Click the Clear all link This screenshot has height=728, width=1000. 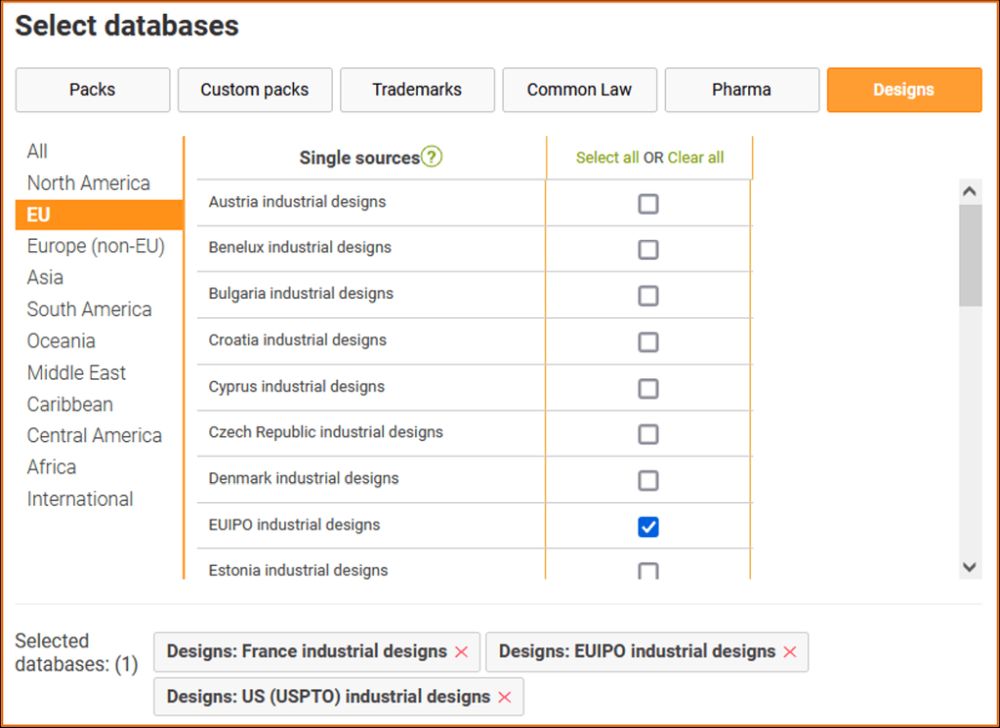pyautogui.click(x=696, y=158)
